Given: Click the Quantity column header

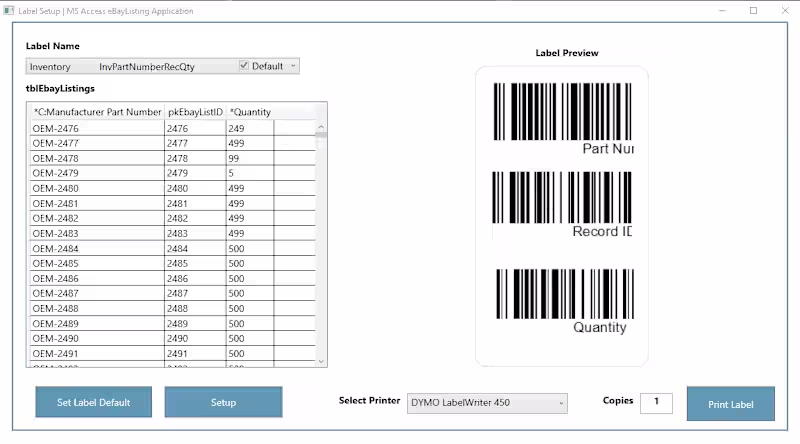Looking at the screenshot, I should click(x=250, y=112).
